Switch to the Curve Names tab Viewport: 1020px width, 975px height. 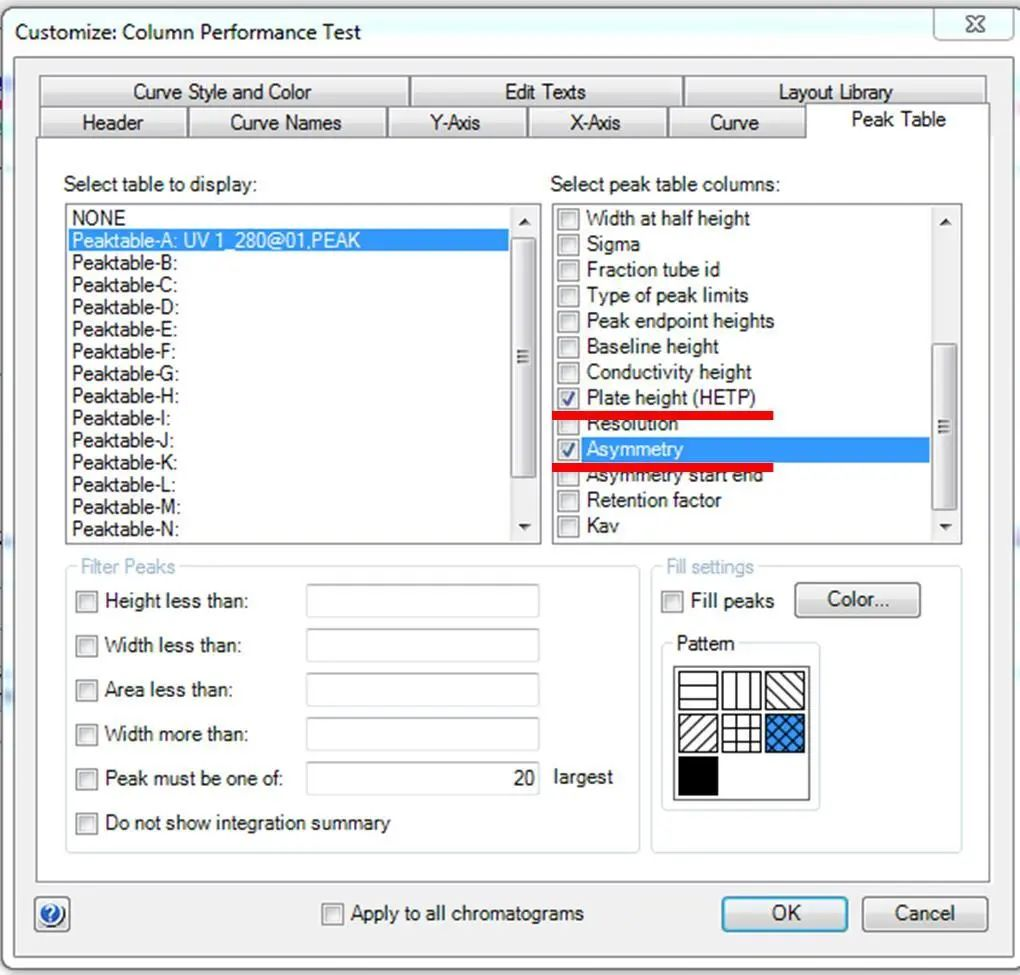coord(286,123)
